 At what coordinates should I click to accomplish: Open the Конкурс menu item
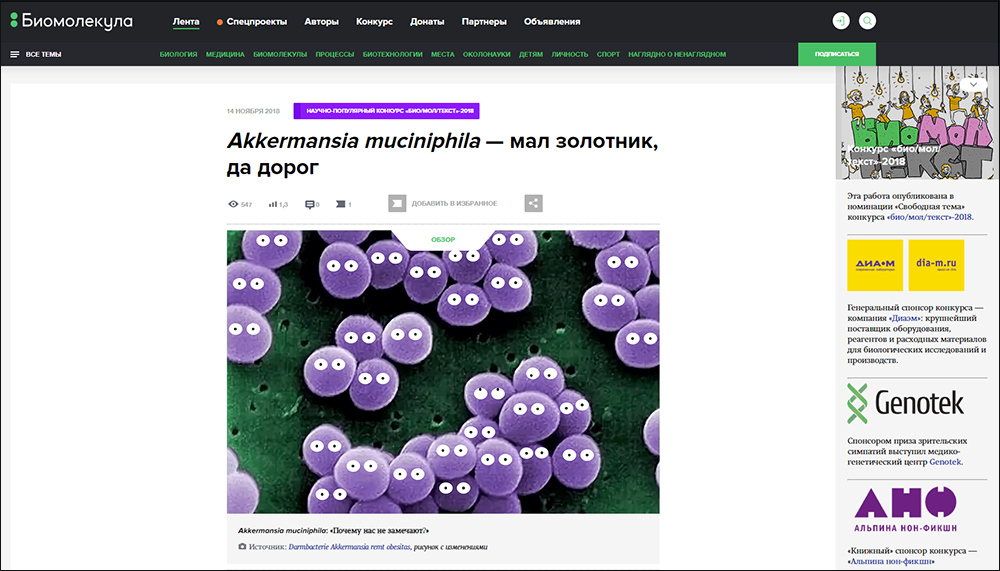pyautogui.click(x=374, y=22)
